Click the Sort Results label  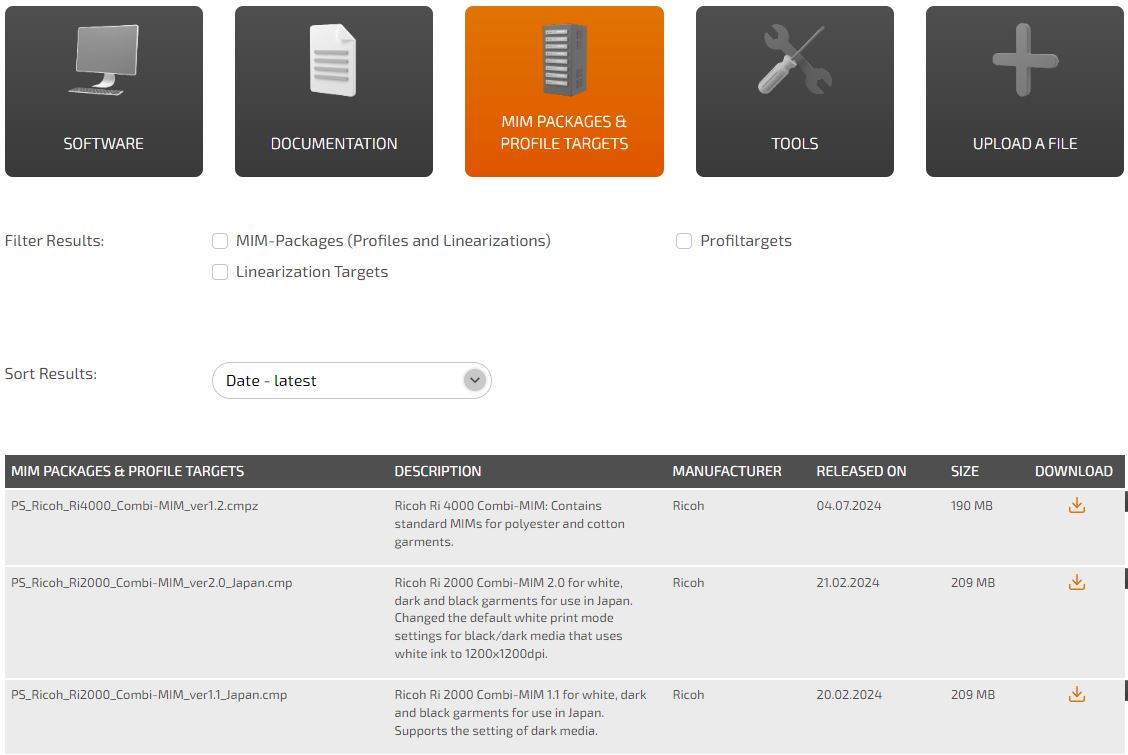pyautogui.click(x=51, y=374)
